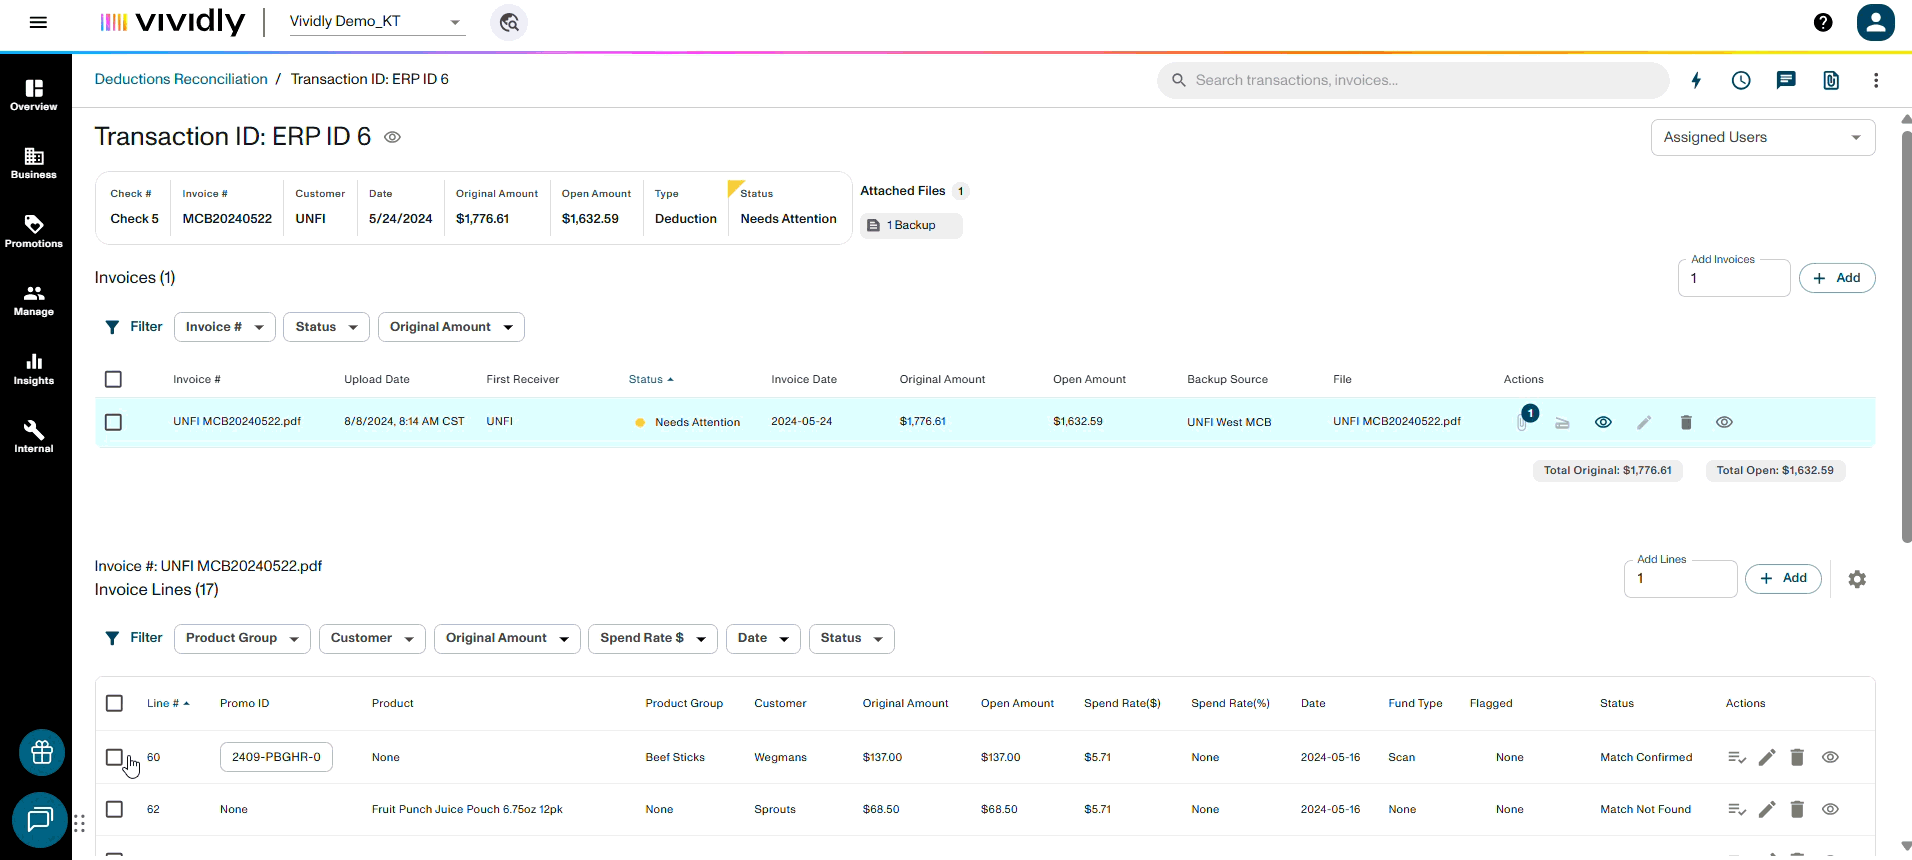Screen dimensions: 1912x860
Task: Open the three-dot more options menu
Action: click(1876, 80)
